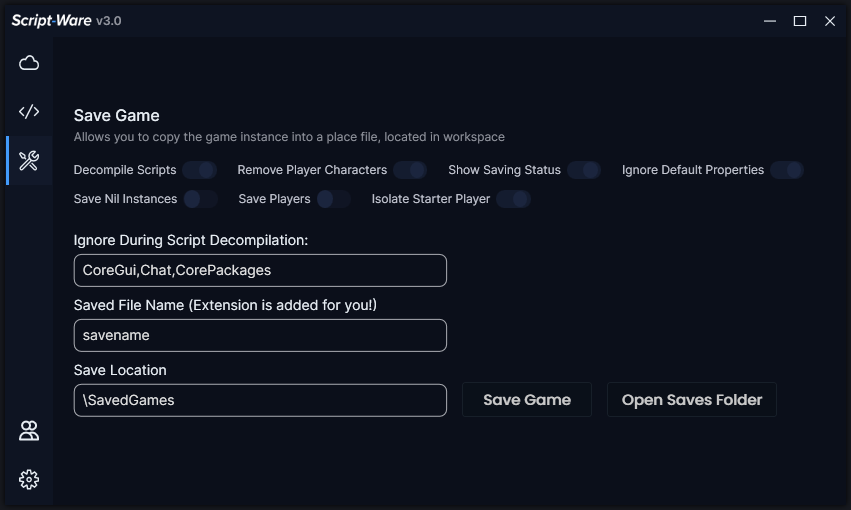Image resolution: width=851 pixels, height=510 pixels.
Task: Switch to the code editor icon
Action: [29, 112]
